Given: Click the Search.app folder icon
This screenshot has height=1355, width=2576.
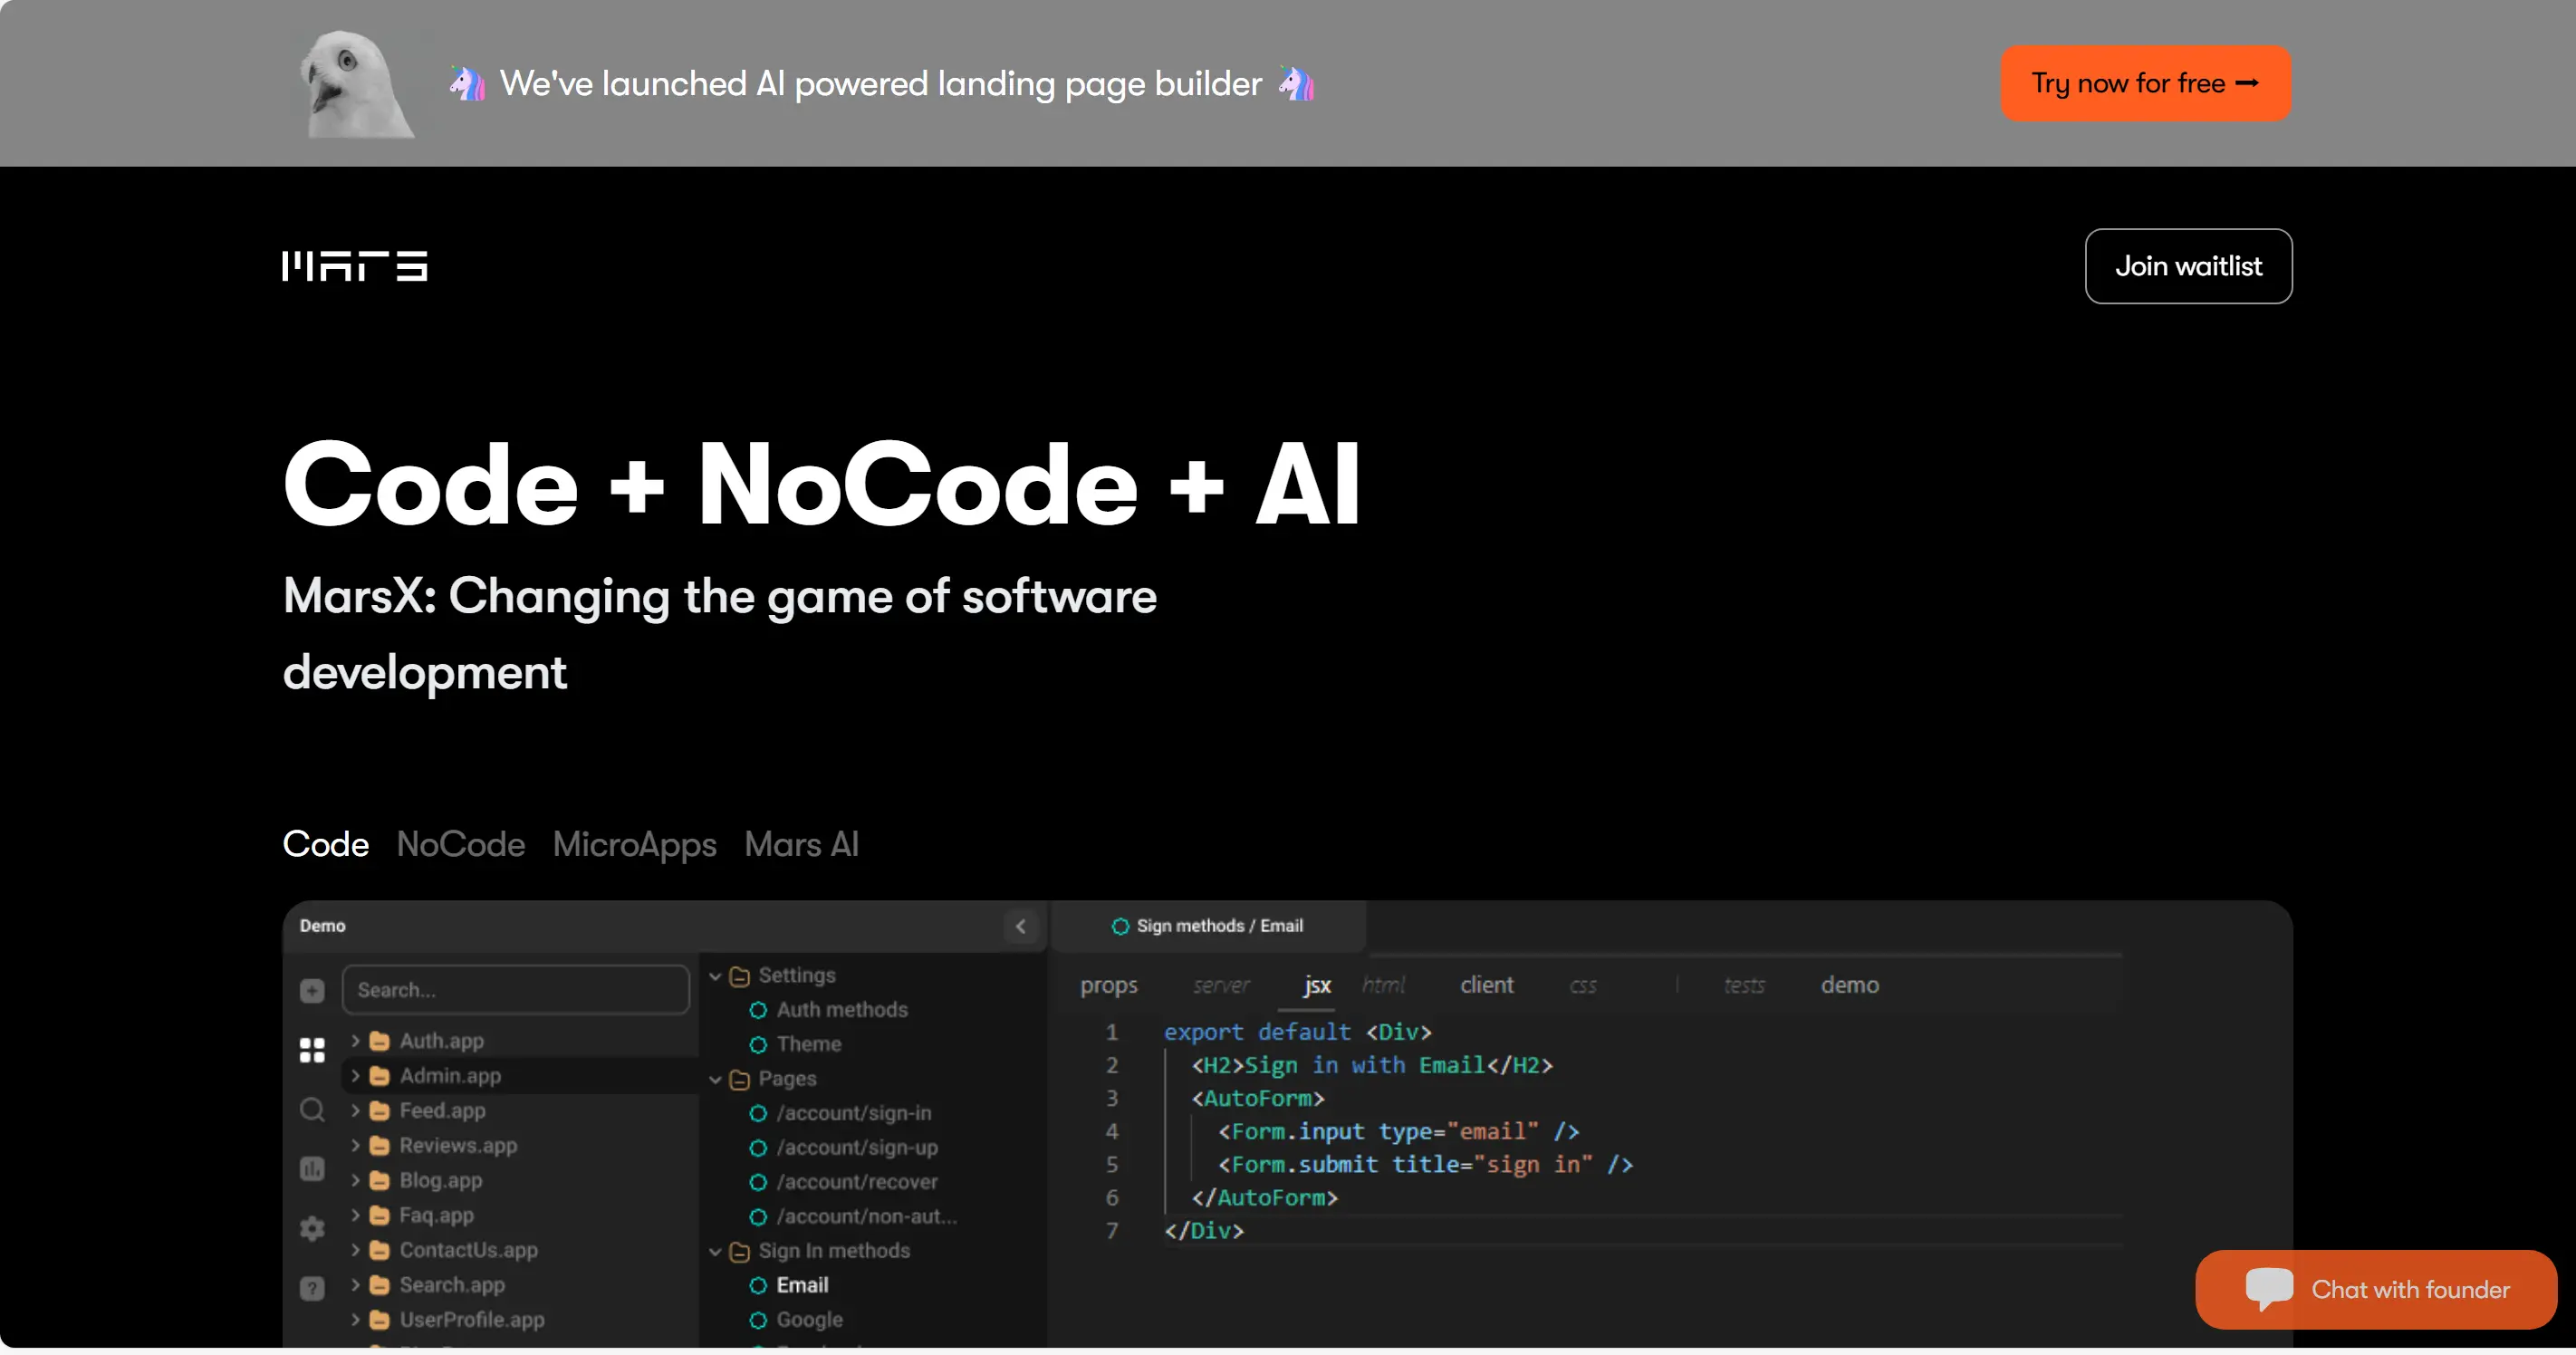Looking at the screenshot, I should coord(379,1285).
